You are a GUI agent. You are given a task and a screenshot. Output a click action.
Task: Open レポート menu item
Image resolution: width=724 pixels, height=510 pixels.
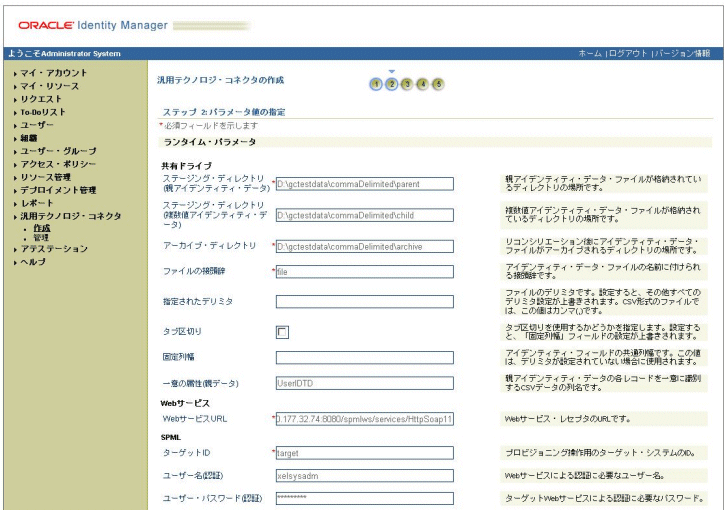click(37, 203)
